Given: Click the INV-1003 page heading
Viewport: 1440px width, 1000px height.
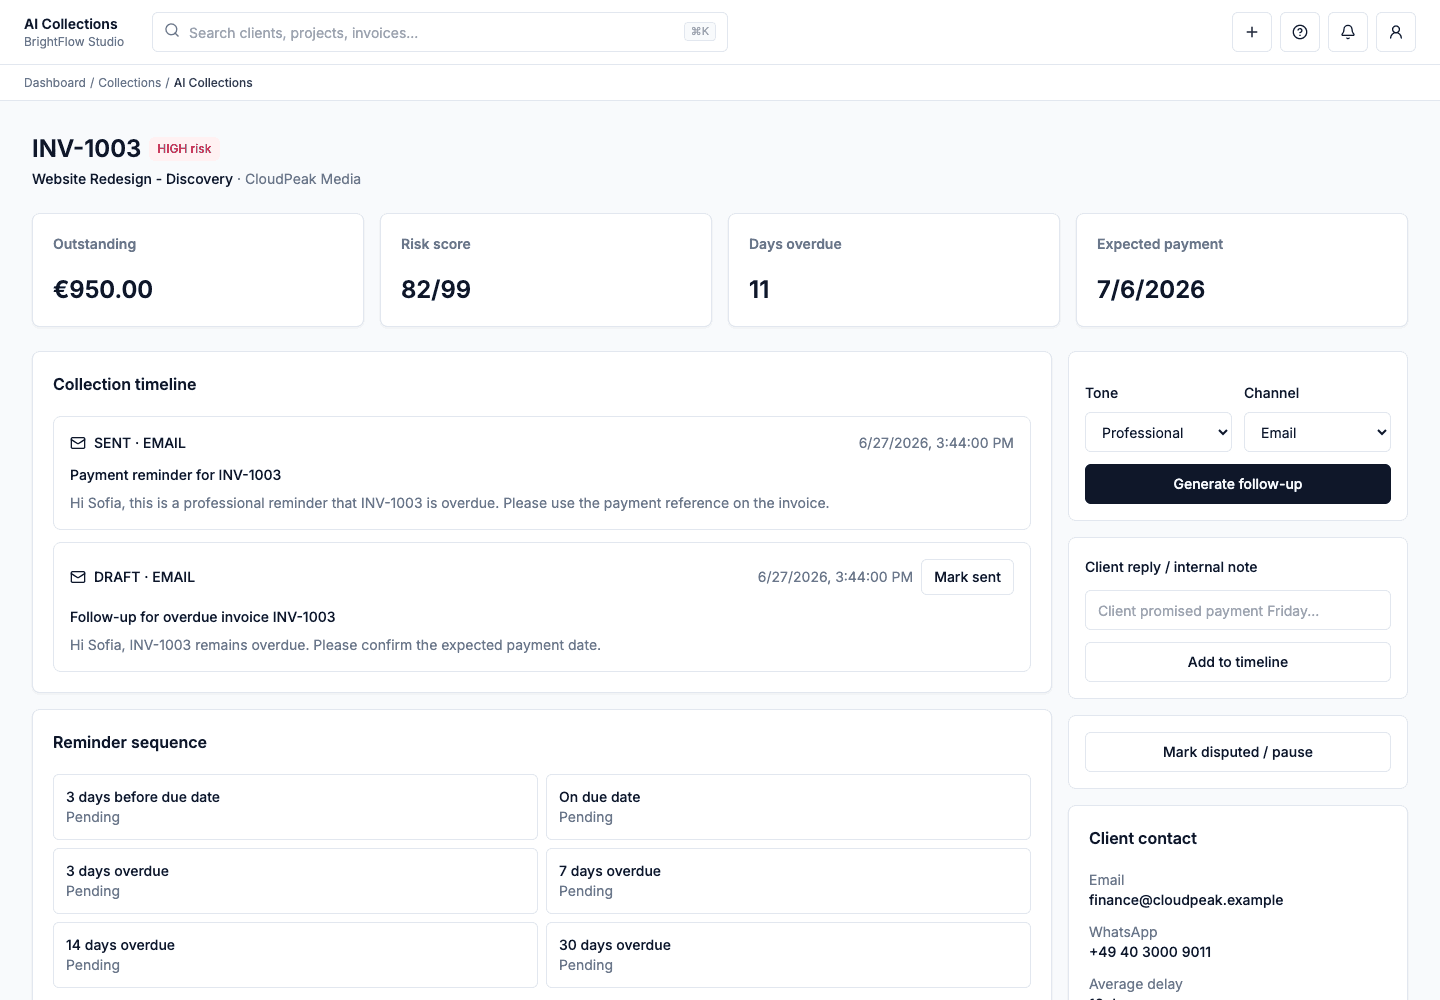Looking at the screenshot, I should tap(86, 148).
